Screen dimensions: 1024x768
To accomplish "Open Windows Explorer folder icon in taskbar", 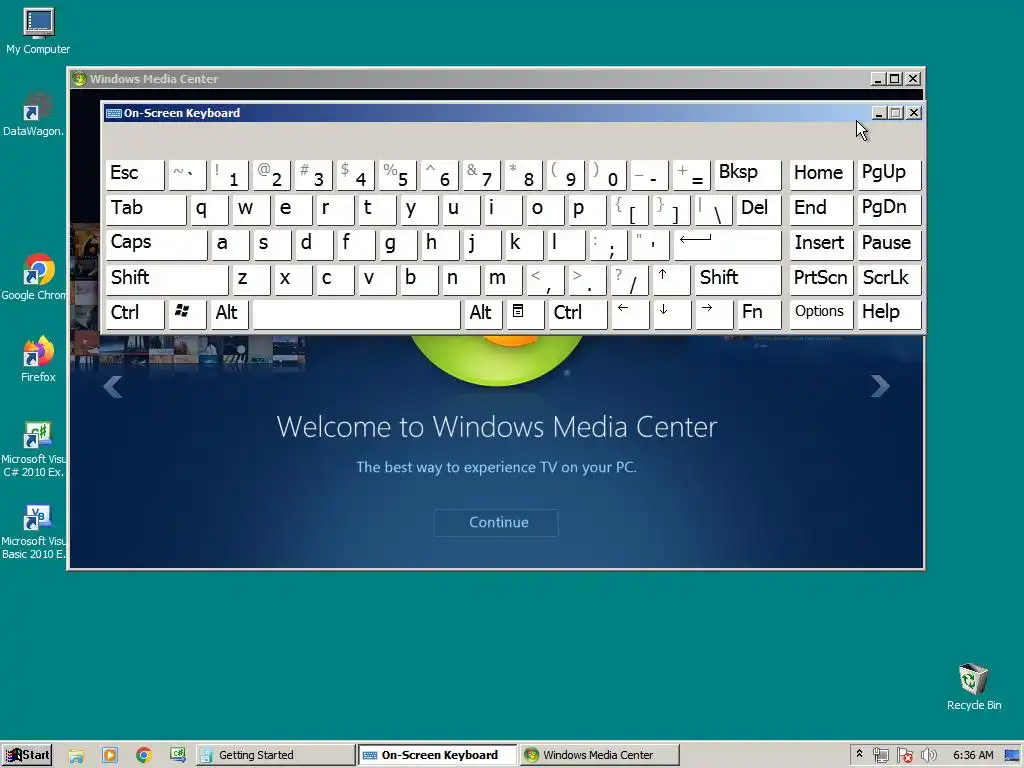I will [76, 756].
